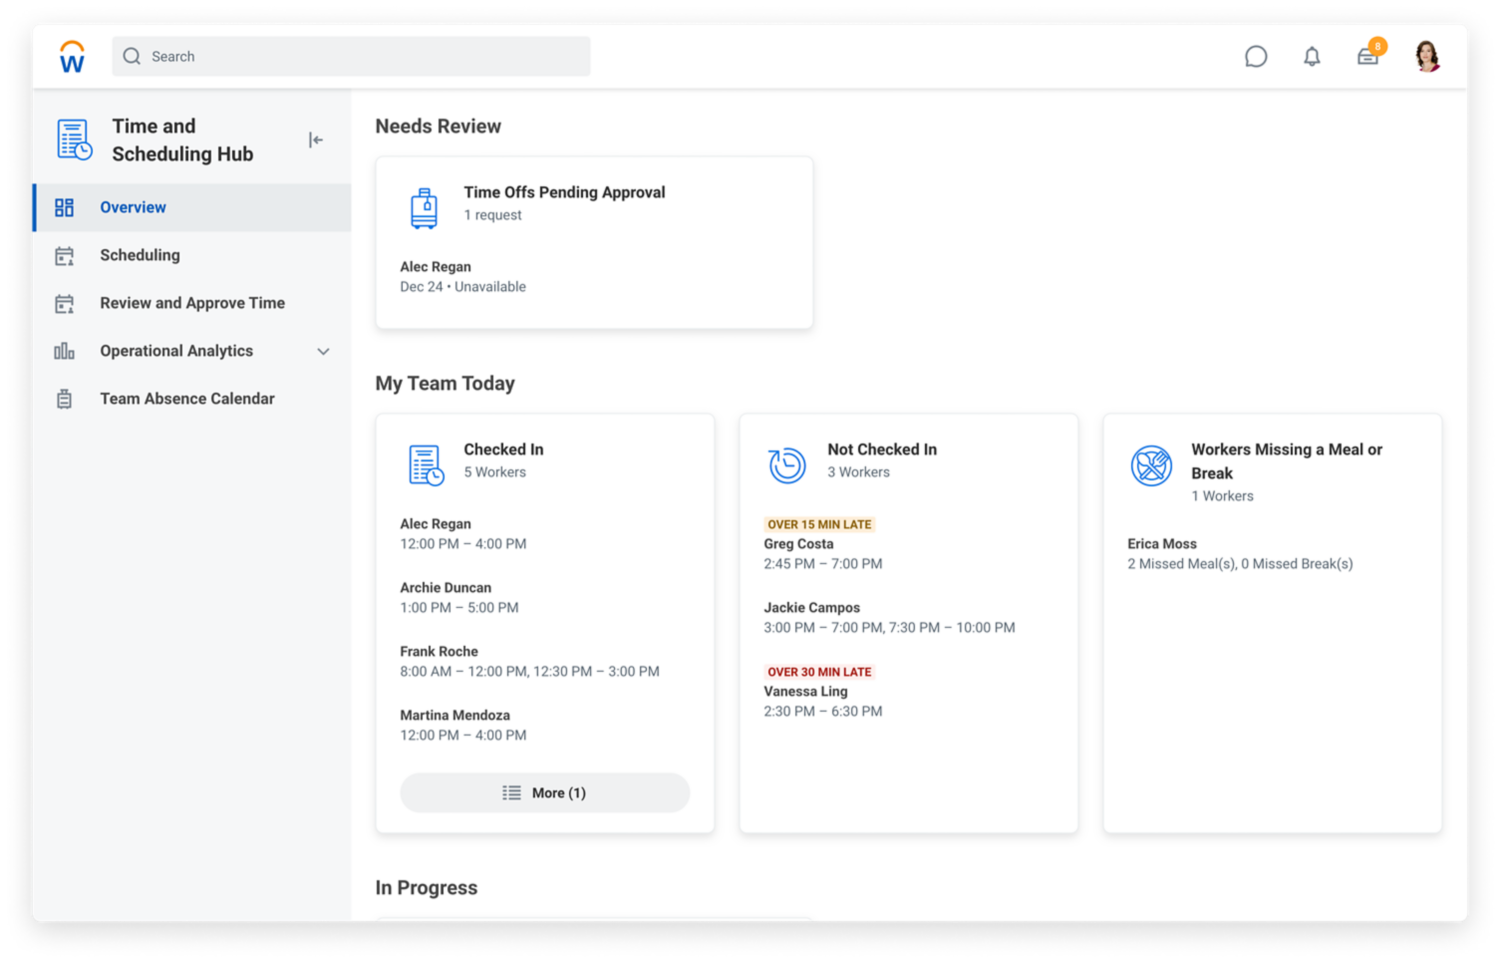Open the Scheduling section
This screenshot has height=962, width=1500.
(x=140, y=256)
